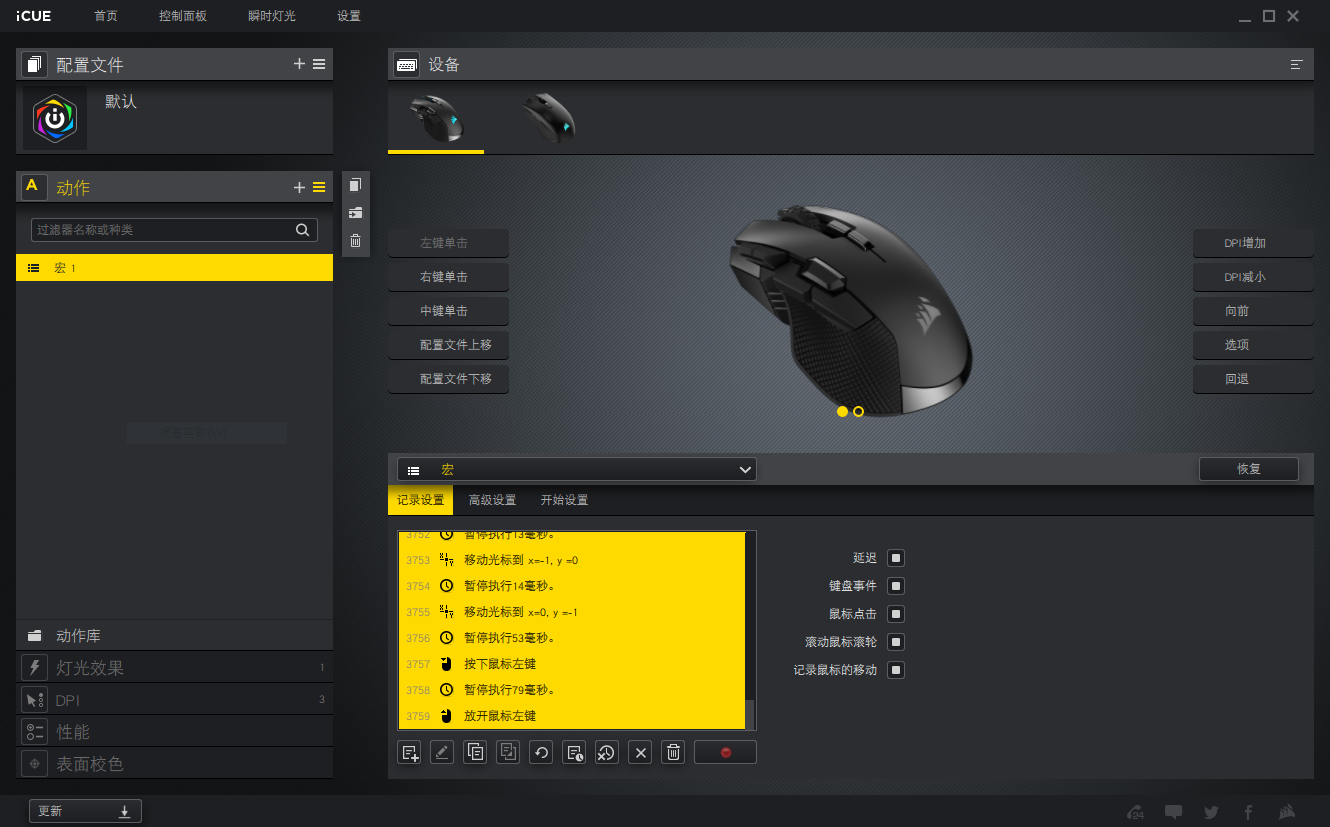Click the move-to-library icon beside 动作 panel
Screen dimensions: 1330x827
click(x=355, y=213)
